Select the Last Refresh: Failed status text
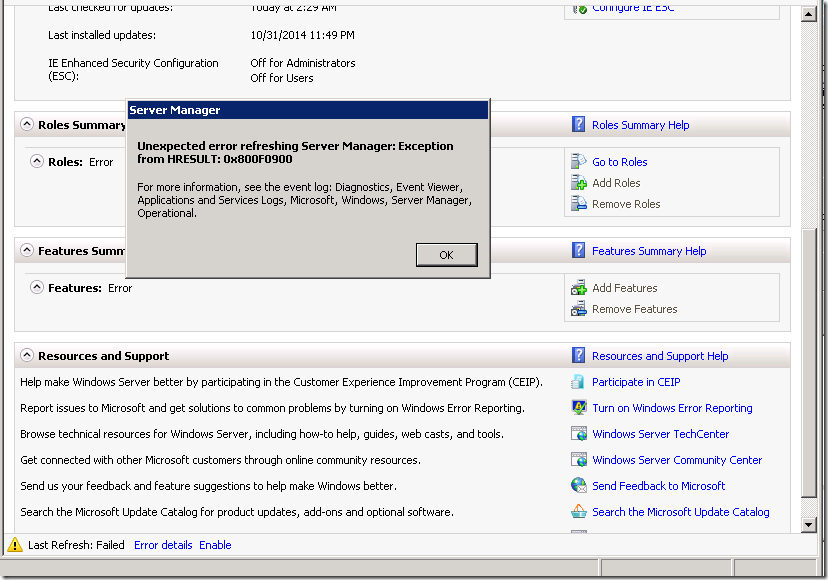Screen dimensions: 828x580 76,545
